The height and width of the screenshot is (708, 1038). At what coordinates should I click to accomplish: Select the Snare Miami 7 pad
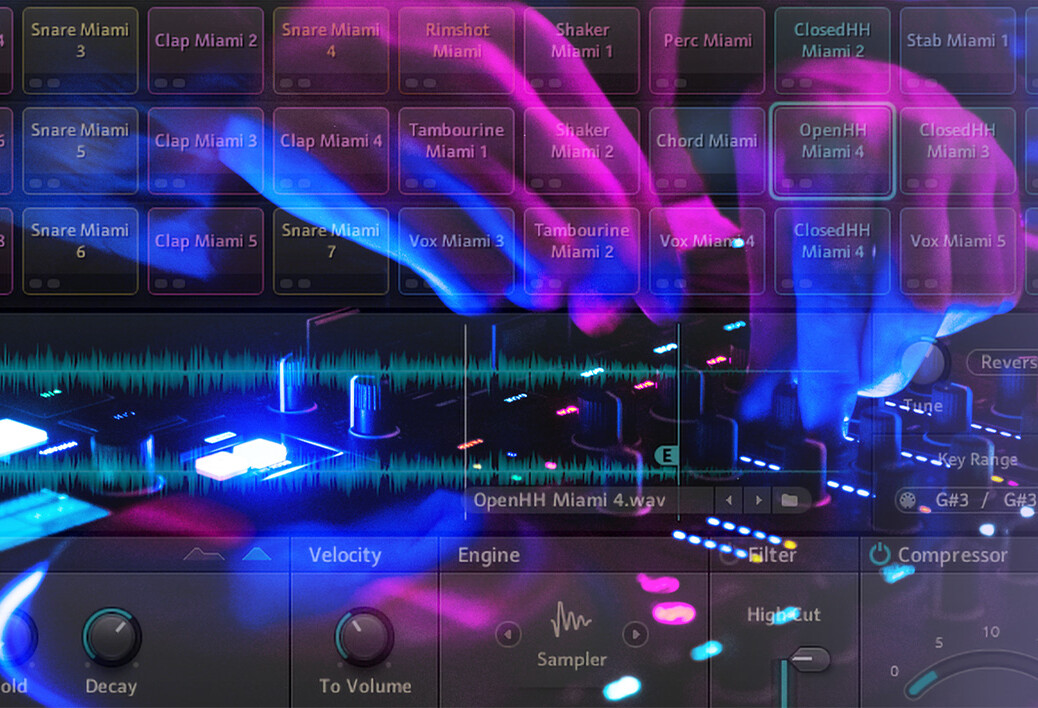pyautogui.click(x=331, y=251)
